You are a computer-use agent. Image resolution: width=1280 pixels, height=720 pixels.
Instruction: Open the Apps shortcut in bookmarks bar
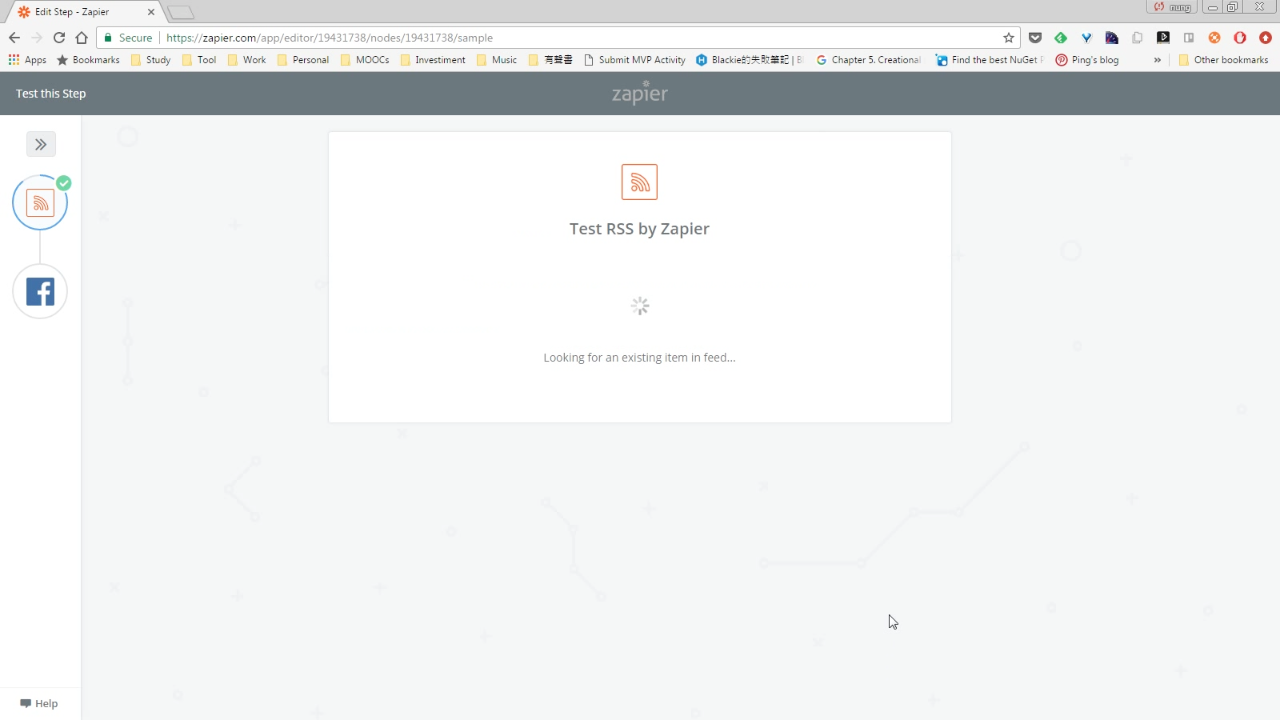pos(27,60)
